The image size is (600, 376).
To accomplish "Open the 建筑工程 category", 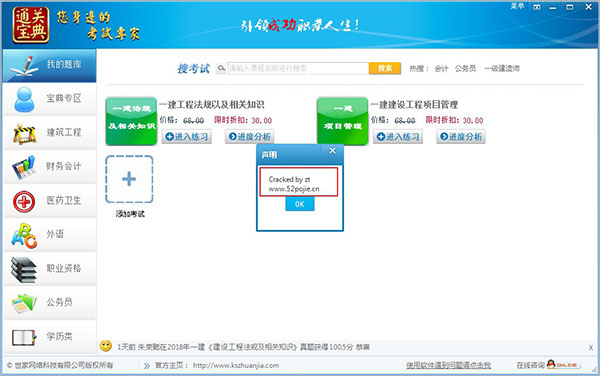I will (x=49, y=133).
